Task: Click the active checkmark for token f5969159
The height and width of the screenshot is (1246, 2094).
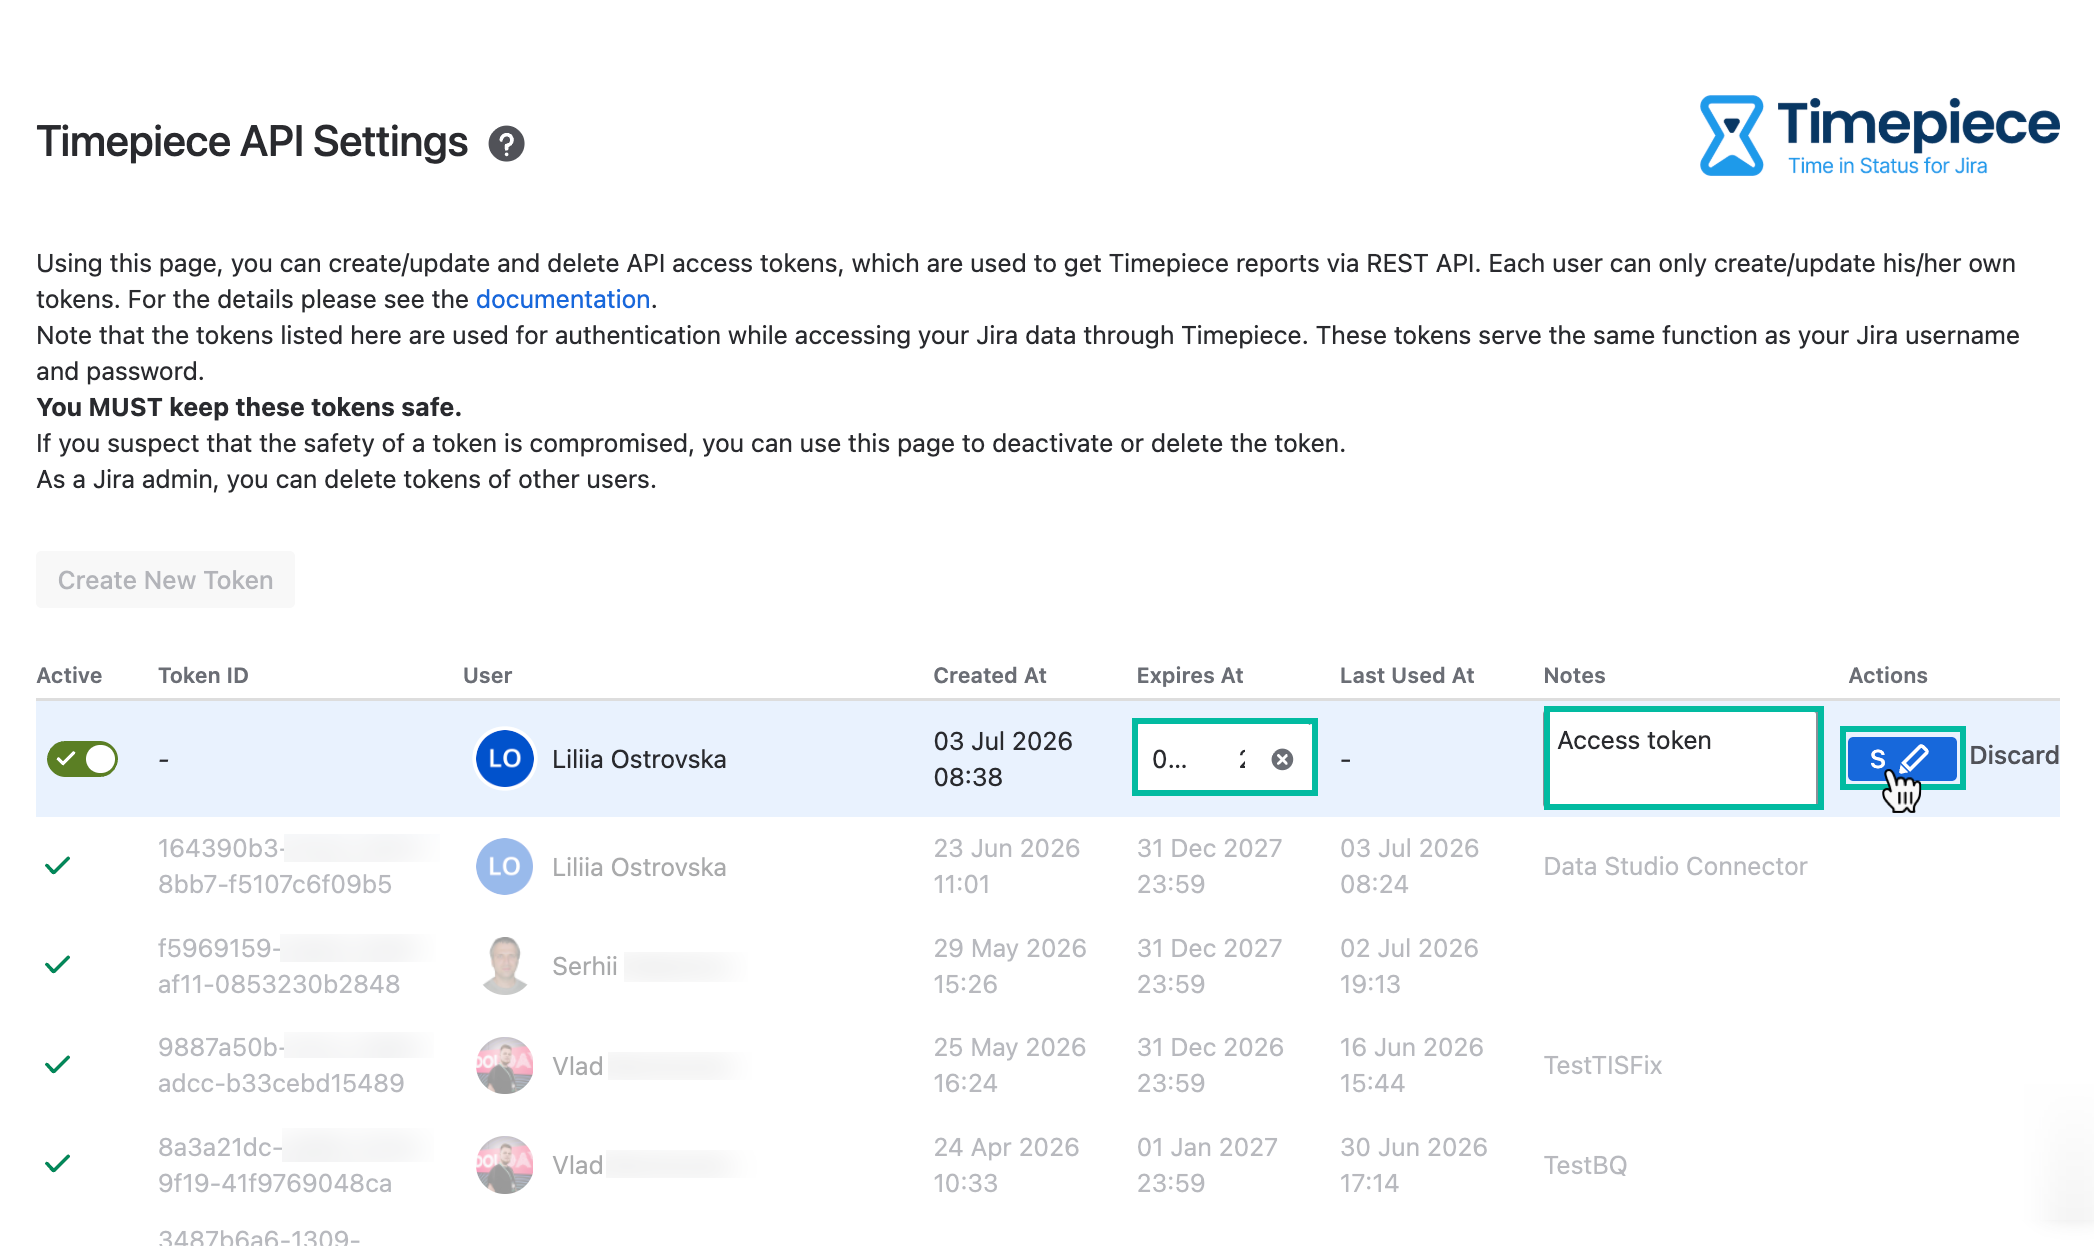Action: click(58, 965)
